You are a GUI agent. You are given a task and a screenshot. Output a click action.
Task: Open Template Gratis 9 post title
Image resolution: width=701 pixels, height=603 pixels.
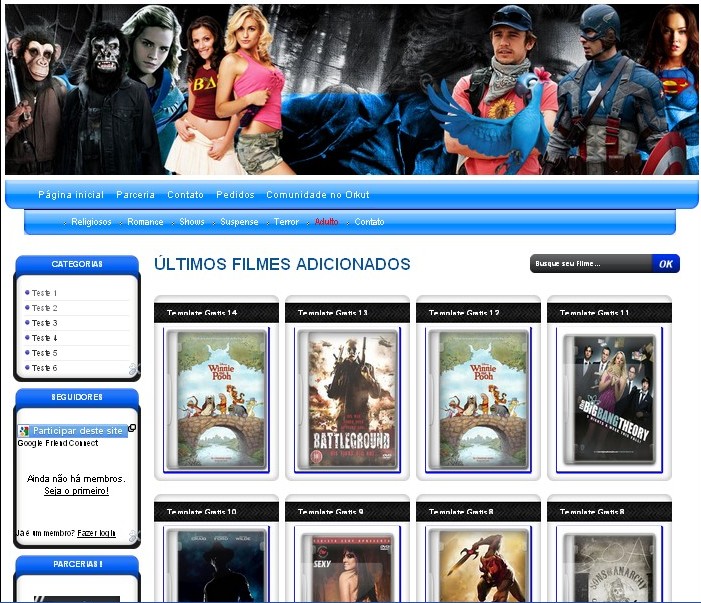[x=330, y=512]
